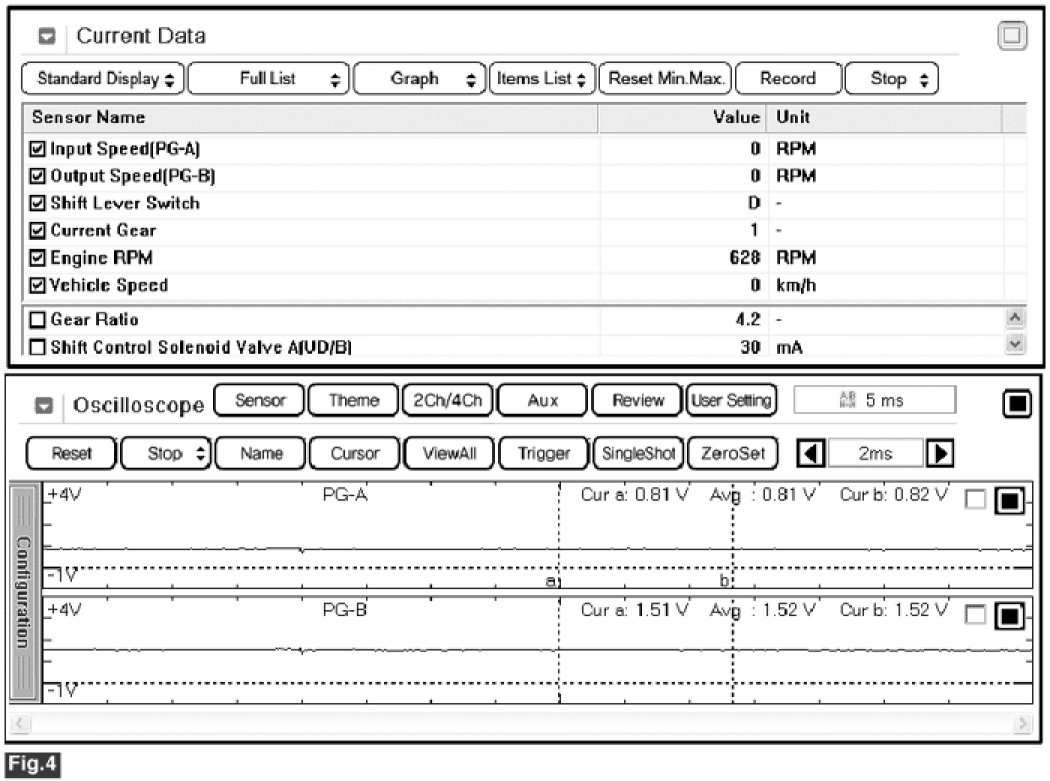
Task: Open the Standard Display dropdown
Action: (104, 79)
